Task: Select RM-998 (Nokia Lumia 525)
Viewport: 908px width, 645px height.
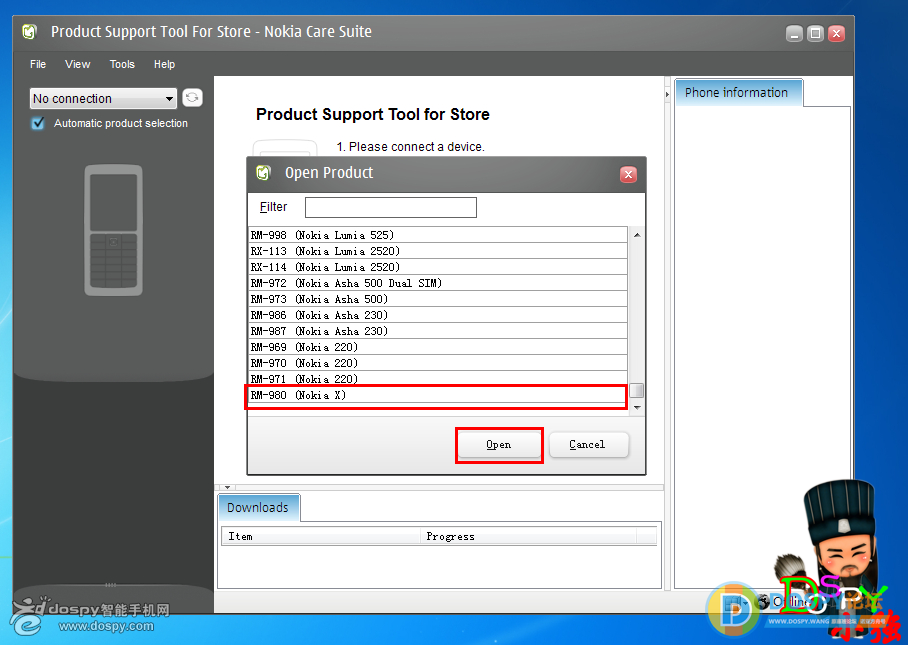Action: pos(438,235)
